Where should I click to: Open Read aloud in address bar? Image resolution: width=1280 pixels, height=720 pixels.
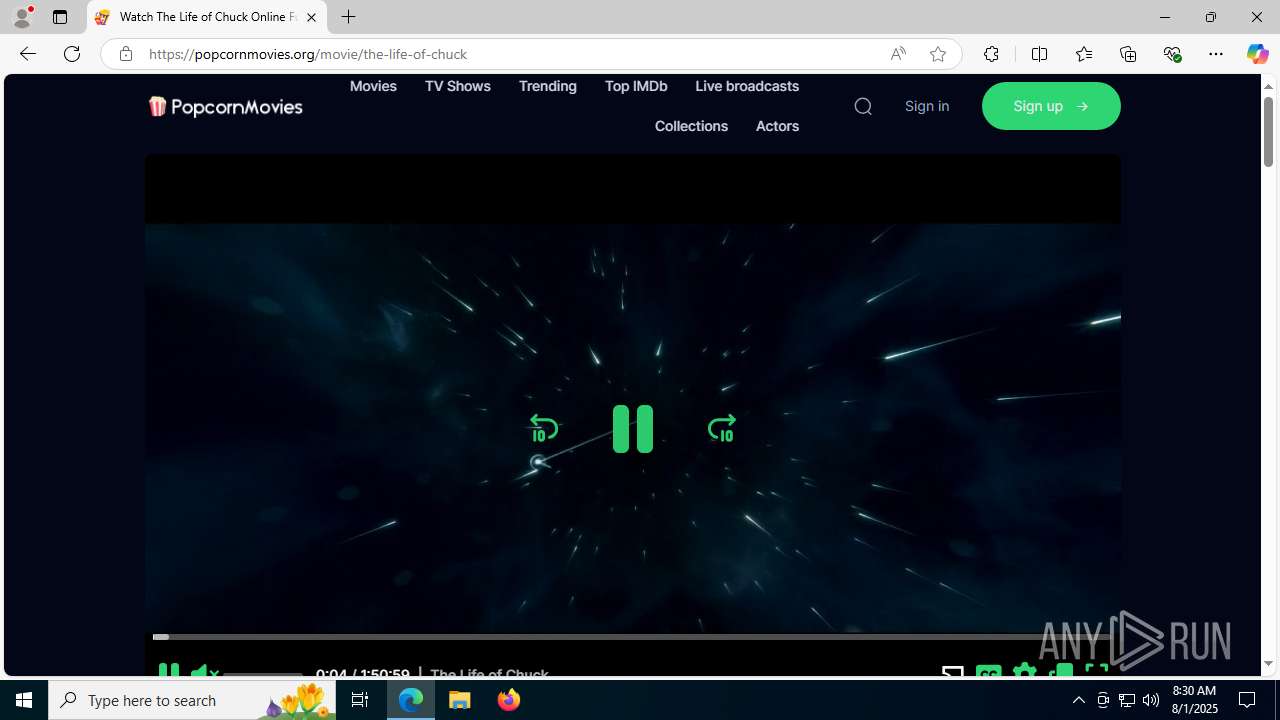[898, 54]
